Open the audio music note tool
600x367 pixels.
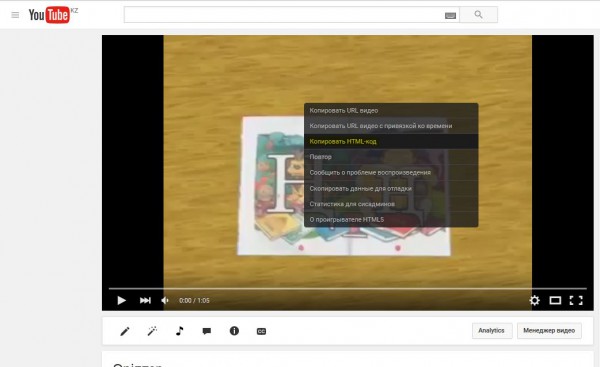point(179,331)
